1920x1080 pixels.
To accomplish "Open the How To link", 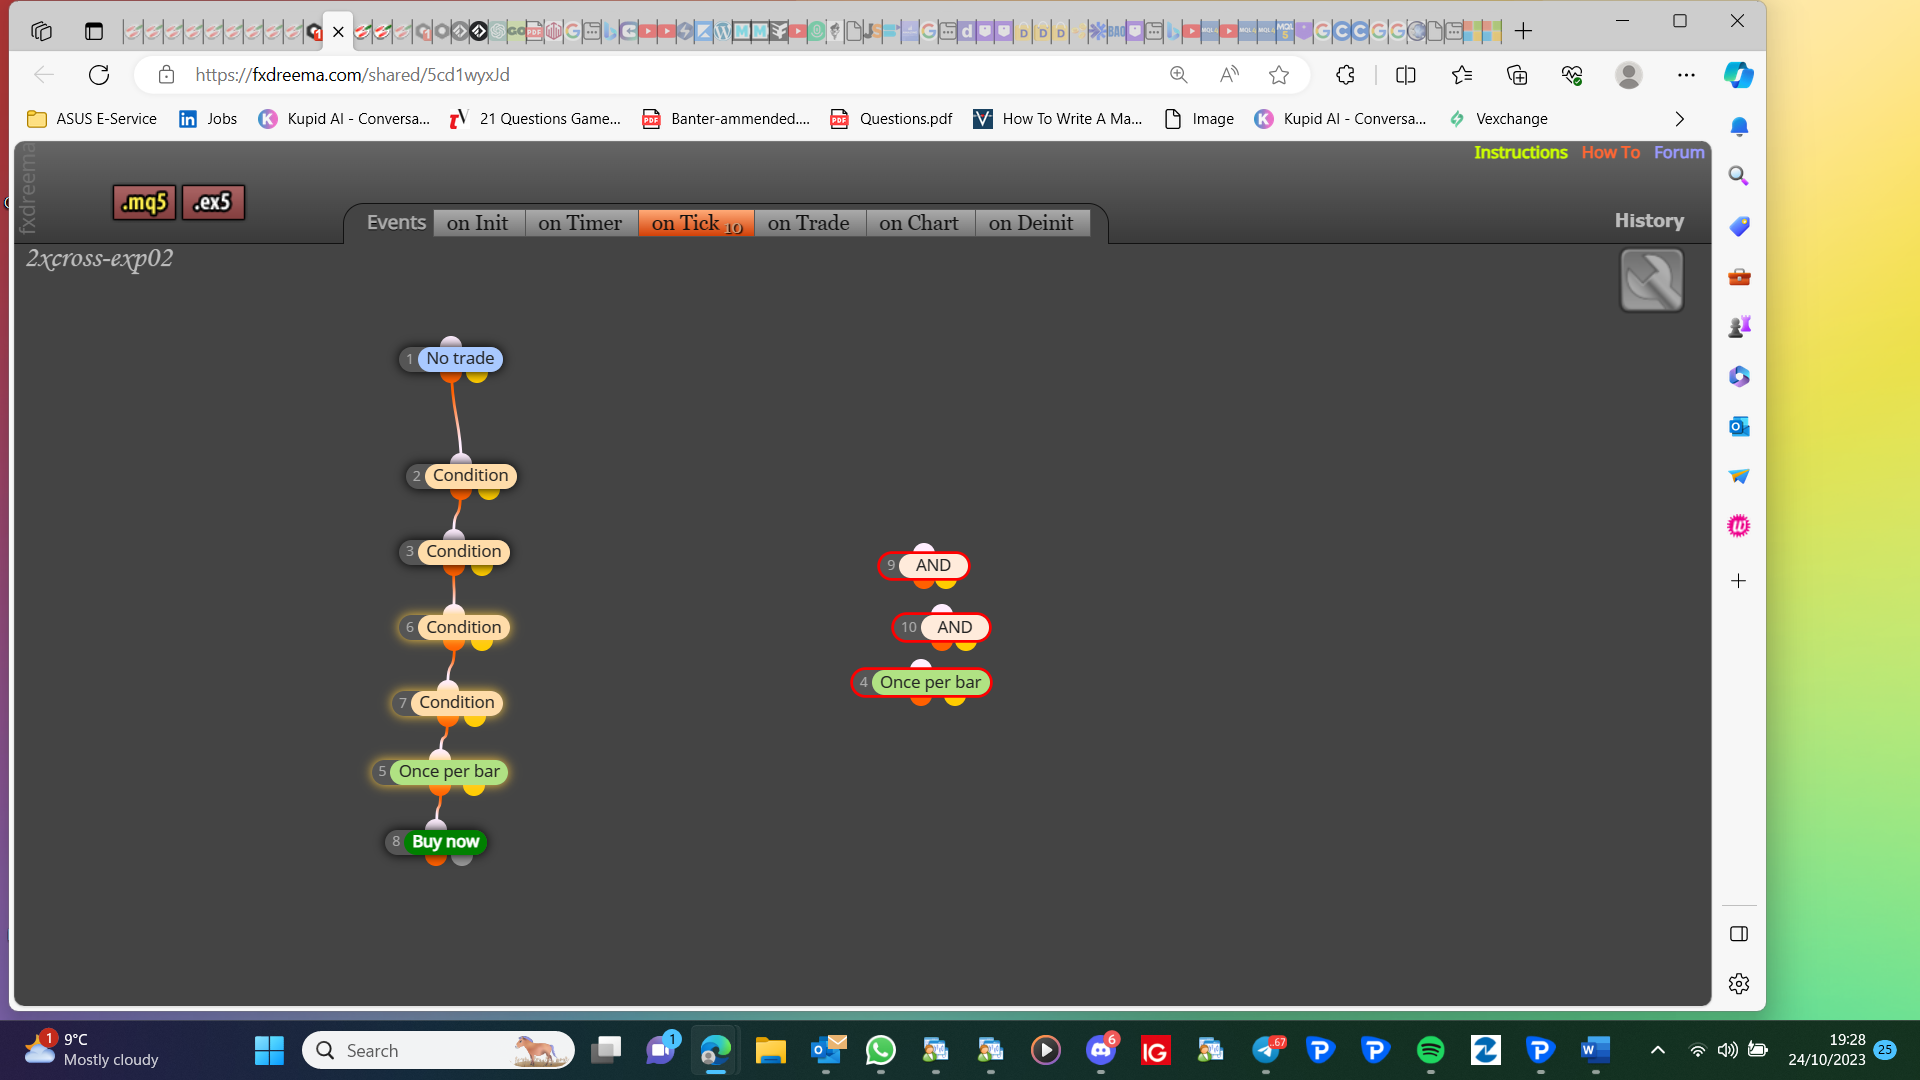I will tap(1610, 152).
